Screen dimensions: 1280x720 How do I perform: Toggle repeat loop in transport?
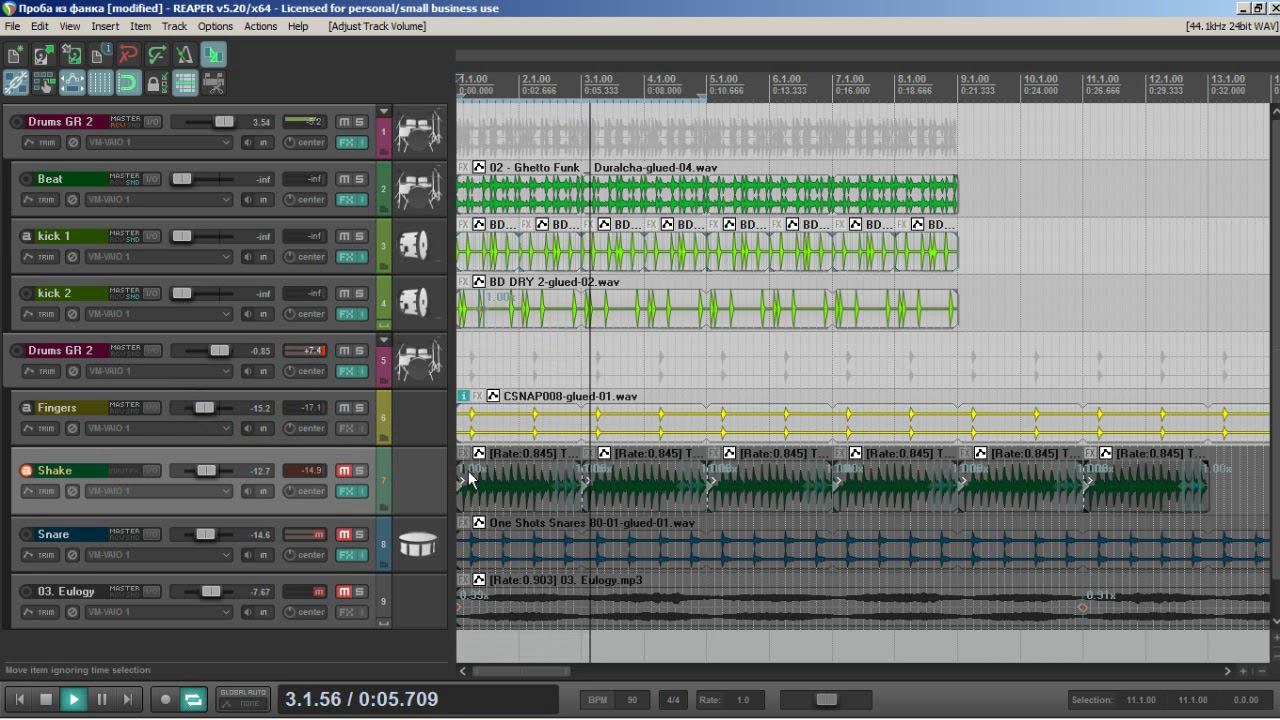point(193,699)
